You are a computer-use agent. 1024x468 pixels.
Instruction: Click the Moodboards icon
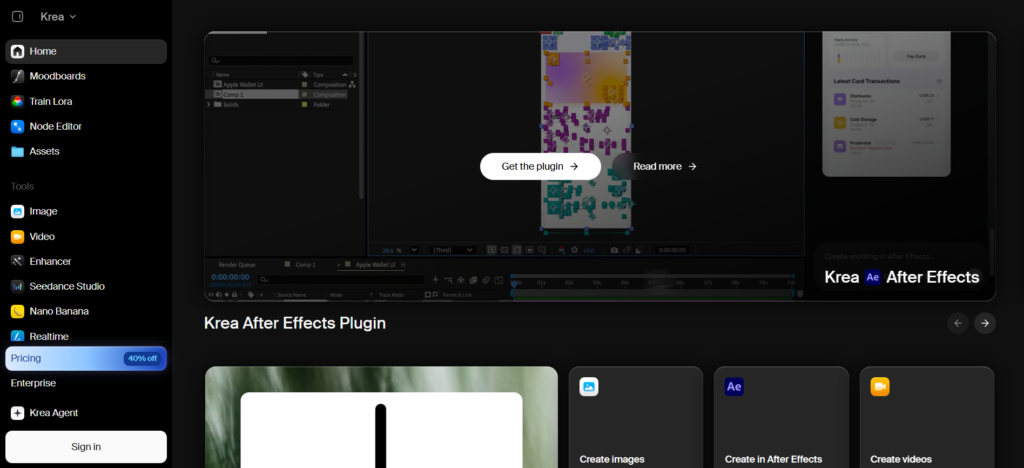click(18, 76)
